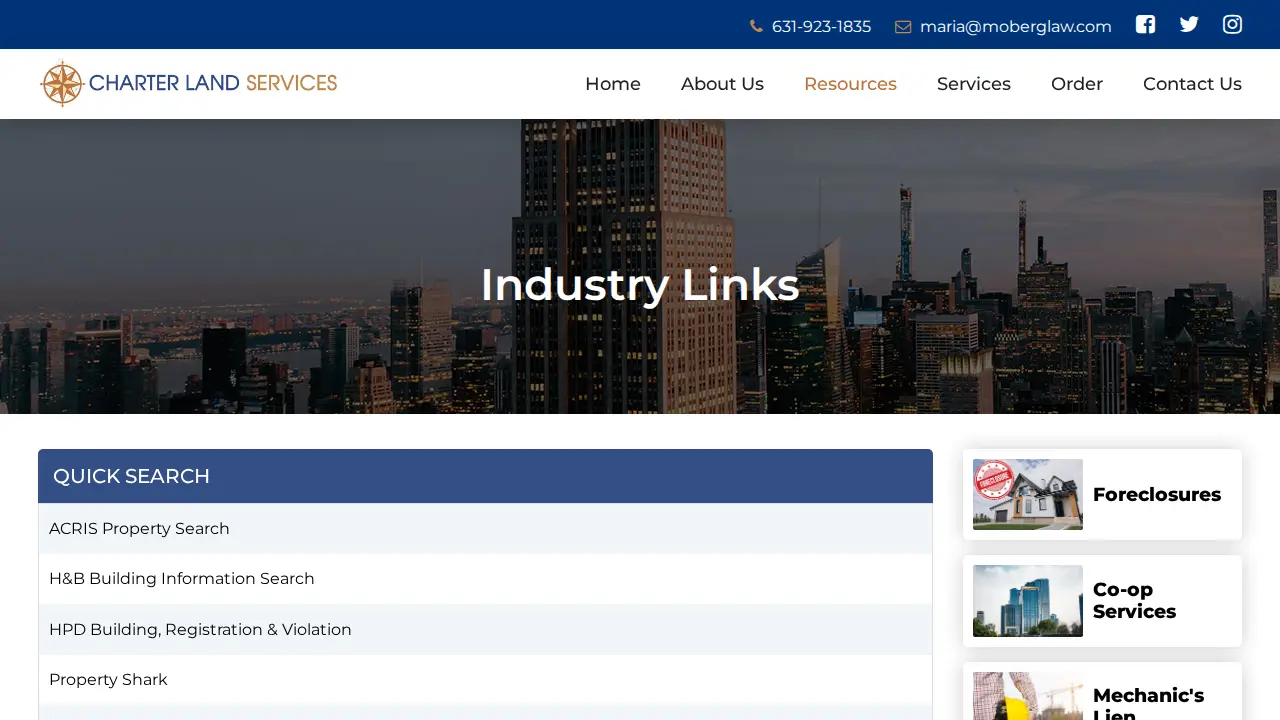Open the Resources menu item
This screenshot has height=720, width=1280.
pyautogui.click(x=850, y=84)
